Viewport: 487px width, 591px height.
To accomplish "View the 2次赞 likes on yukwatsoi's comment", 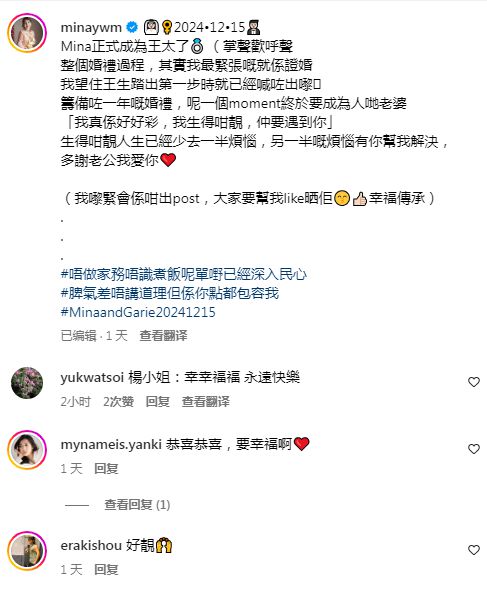I will pos(118,401).
